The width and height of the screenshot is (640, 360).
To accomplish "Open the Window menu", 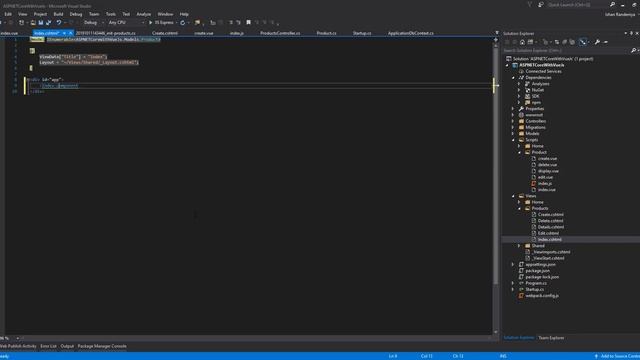I will (x=165, y=14).
